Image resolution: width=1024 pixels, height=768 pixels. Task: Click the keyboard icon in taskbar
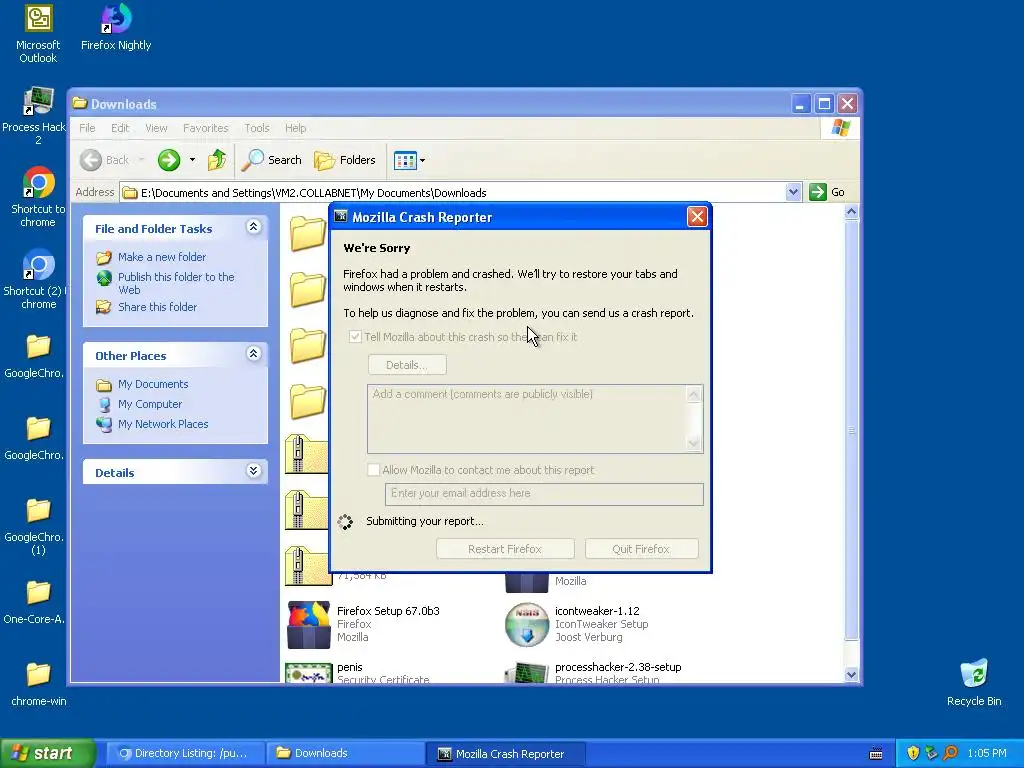[876, 754]
